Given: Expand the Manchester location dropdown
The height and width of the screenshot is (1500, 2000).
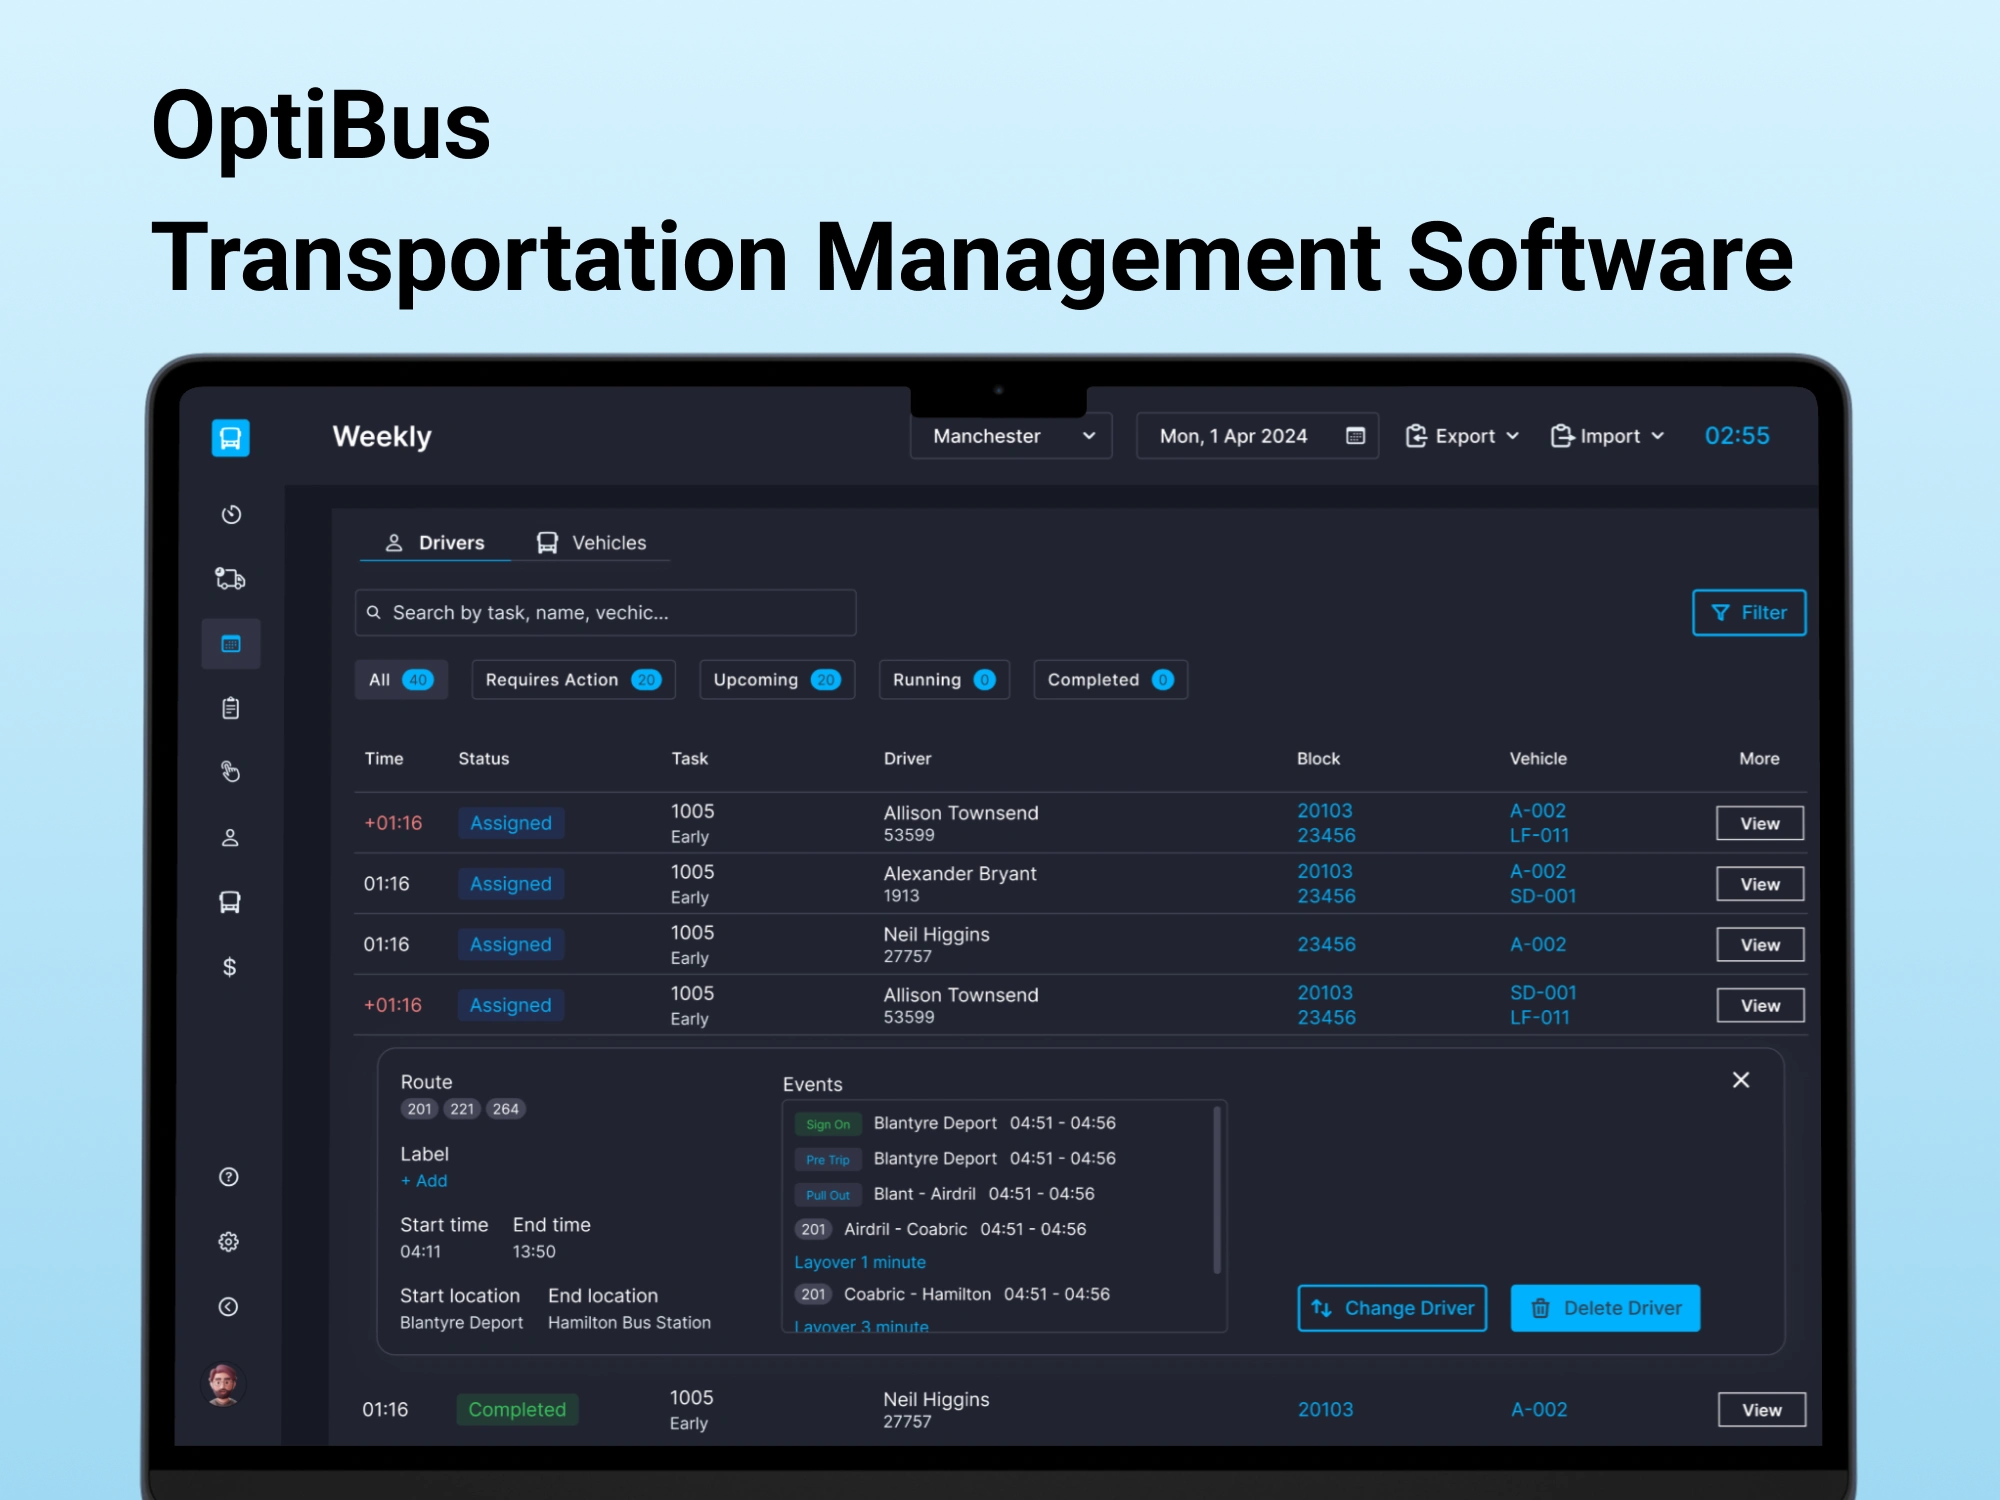Looking at the screenshot, I should pyautogui.click(x=1011, y=436).
